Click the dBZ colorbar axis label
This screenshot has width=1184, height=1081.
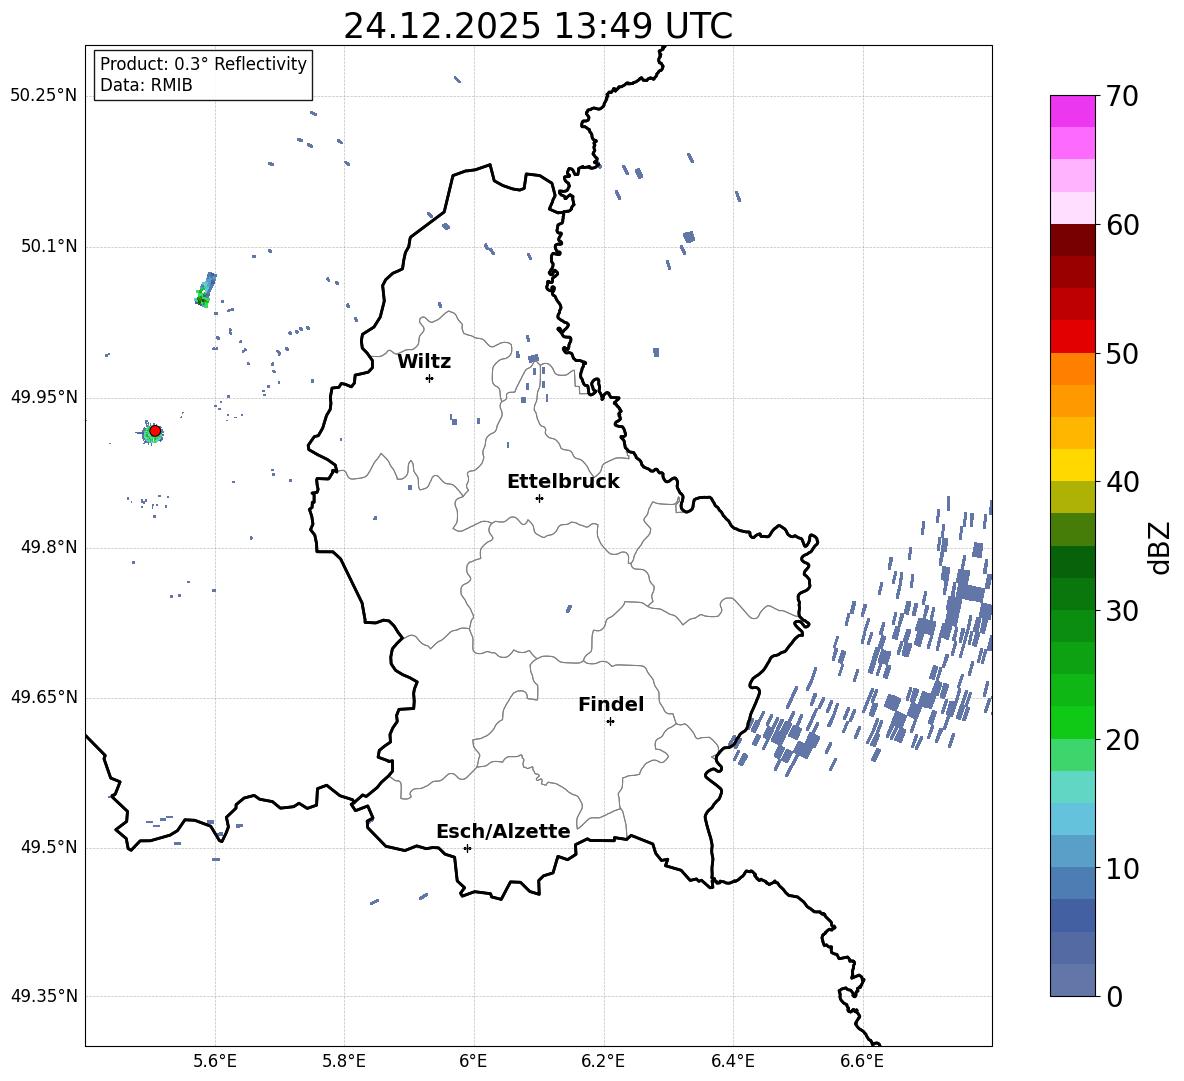(x=1161, y=547)
